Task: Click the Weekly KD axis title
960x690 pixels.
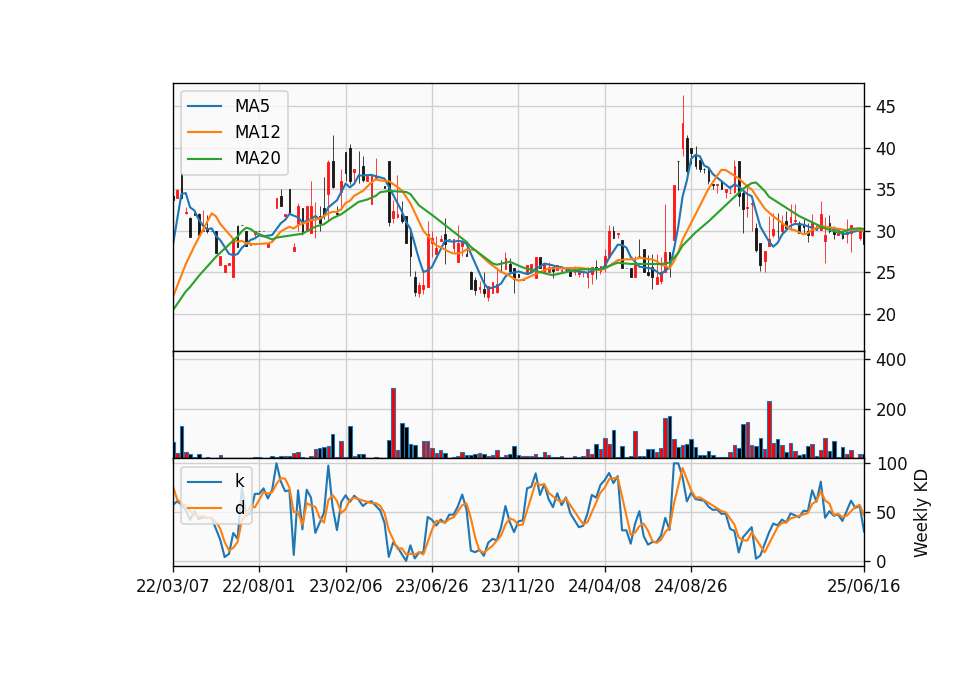Action: (x=921, y=513)
